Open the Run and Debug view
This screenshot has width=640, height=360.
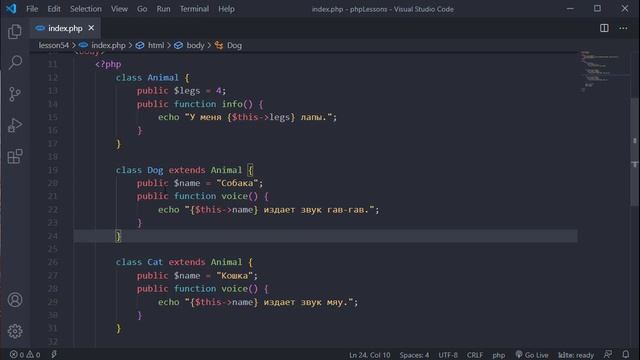coord(15,125)
